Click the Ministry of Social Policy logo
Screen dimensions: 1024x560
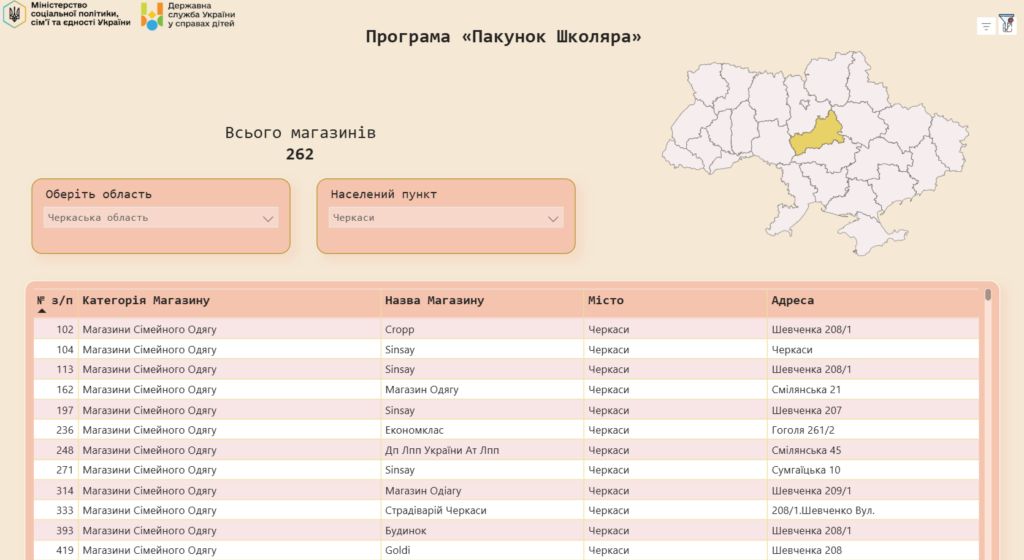tap(66, 14)
